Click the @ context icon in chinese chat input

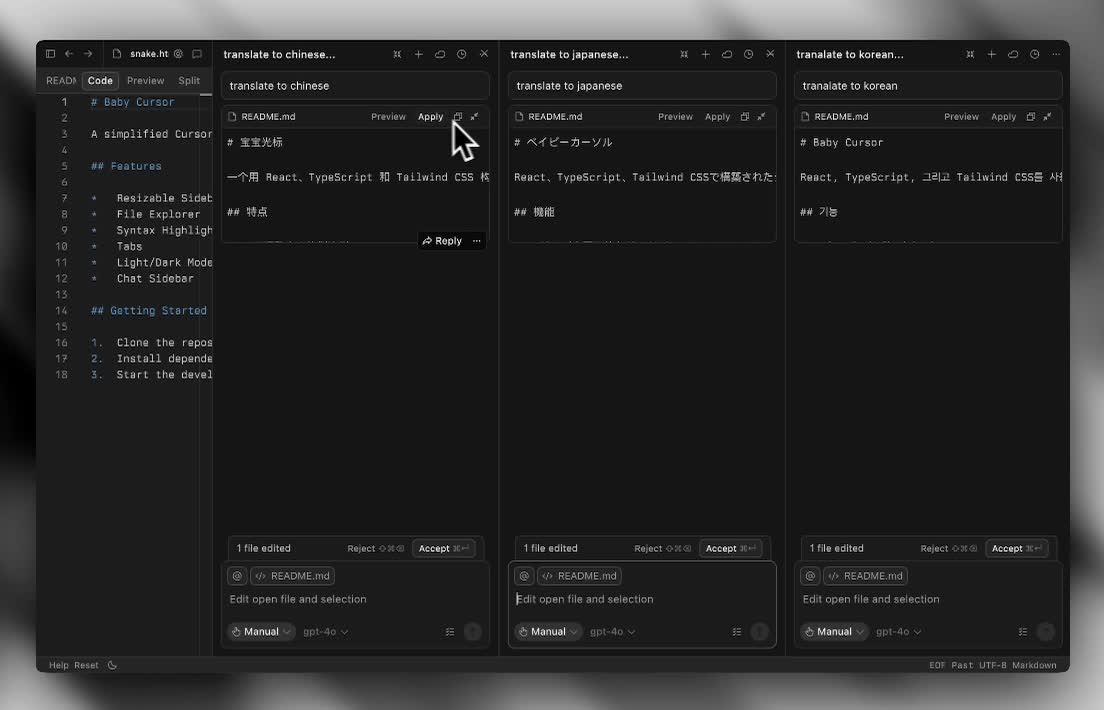[237, 575]
